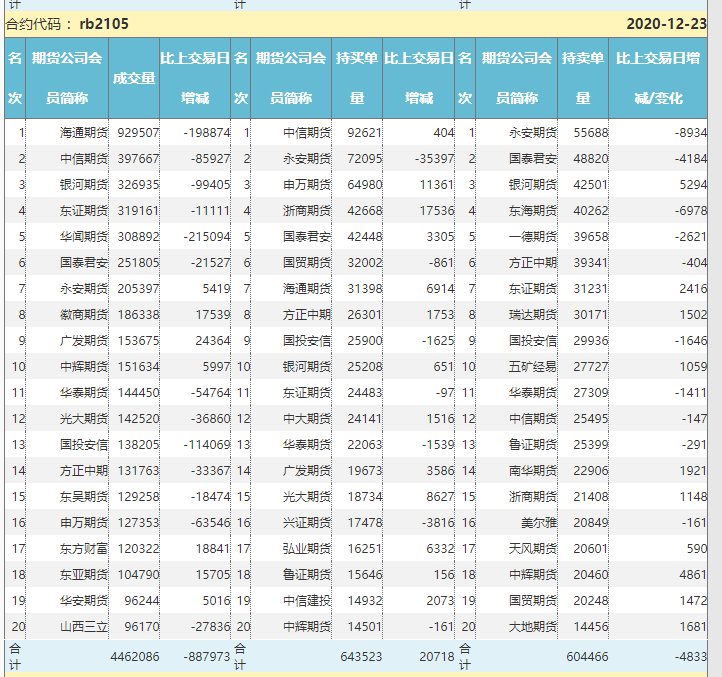Click 东亚期货 company name
This screenshot has height=677, width=722.
pos(84,575)
